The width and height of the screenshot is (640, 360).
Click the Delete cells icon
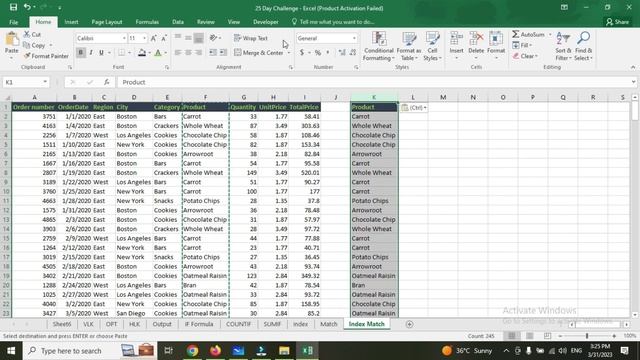476,39
